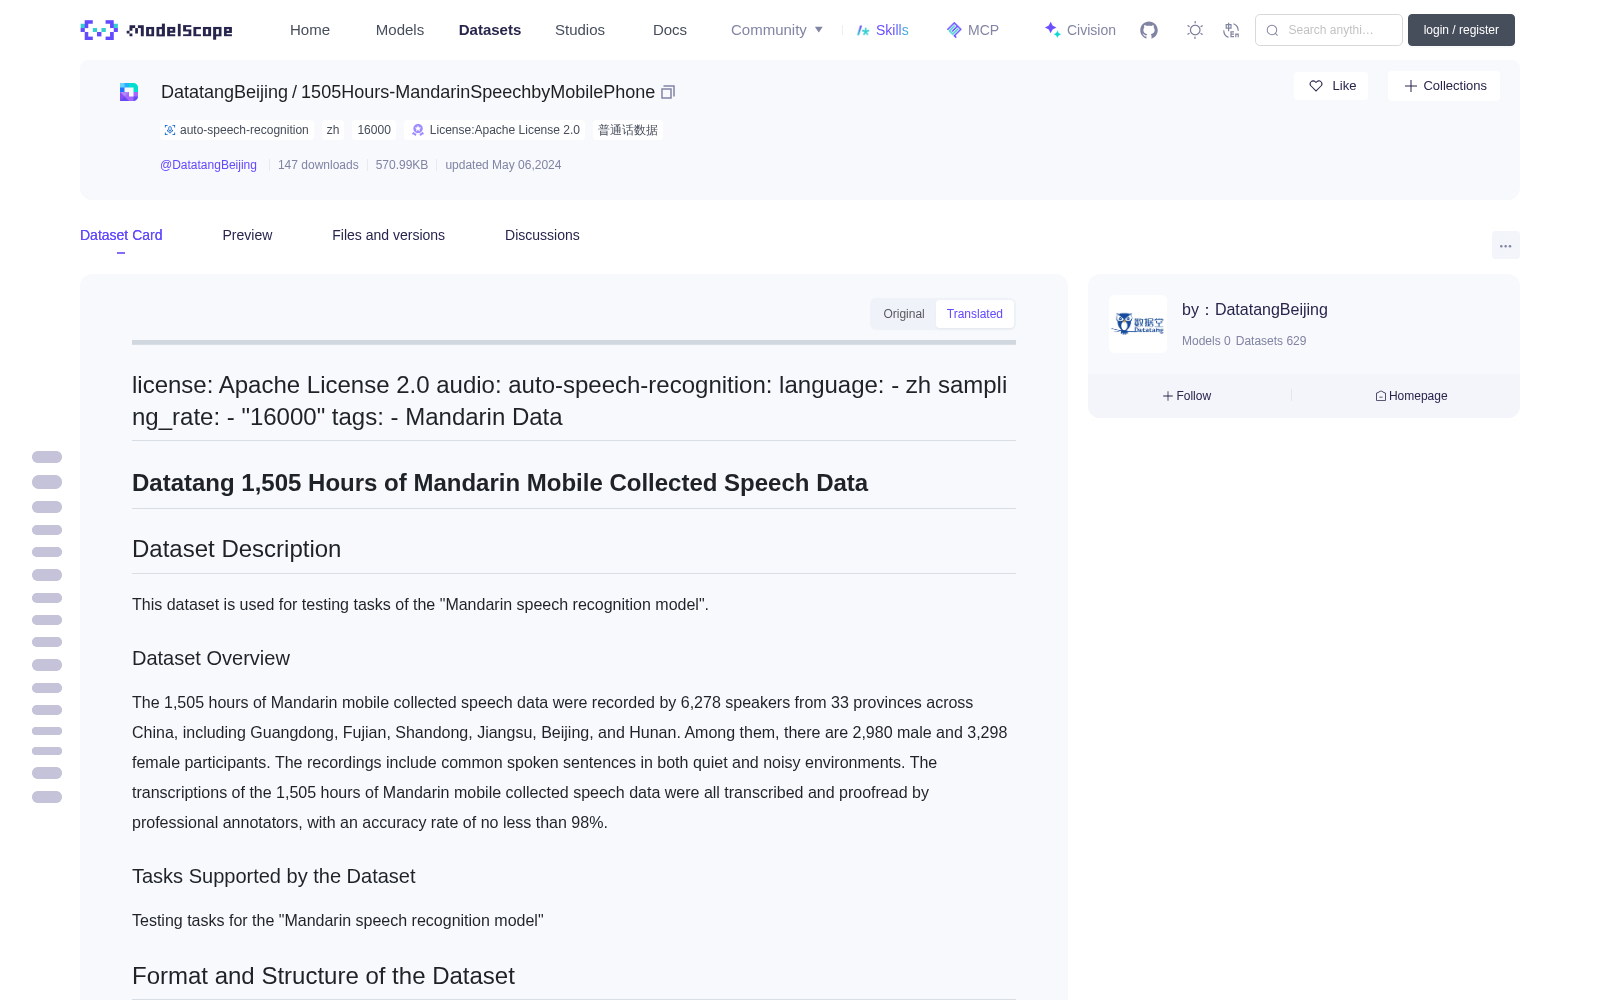Switch to Original text view
Screen dimensions: 1600x1000
point(904,314)
